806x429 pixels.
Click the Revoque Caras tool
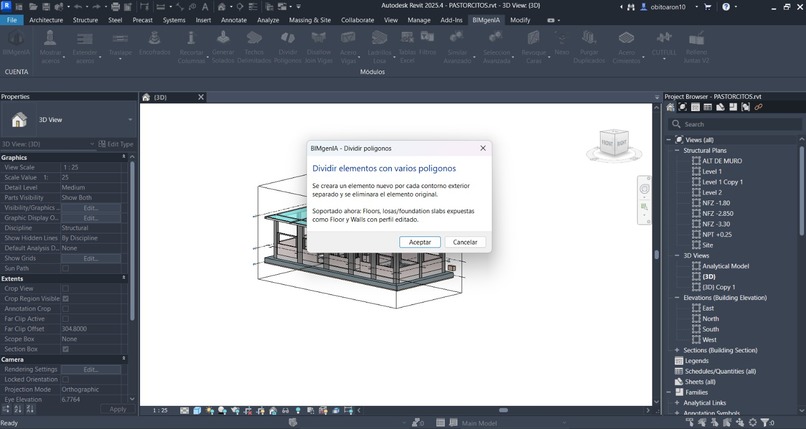click(x=534, y=47)
